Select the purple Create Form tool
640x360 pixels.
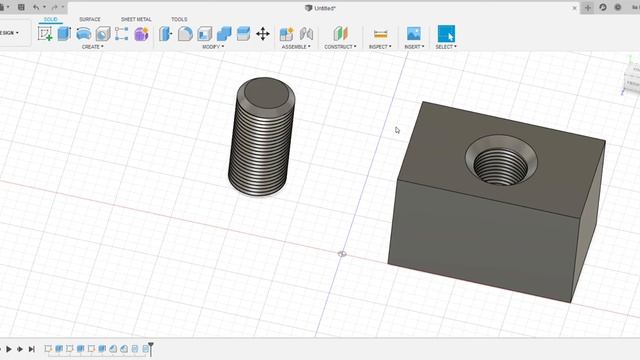(141, 34)
